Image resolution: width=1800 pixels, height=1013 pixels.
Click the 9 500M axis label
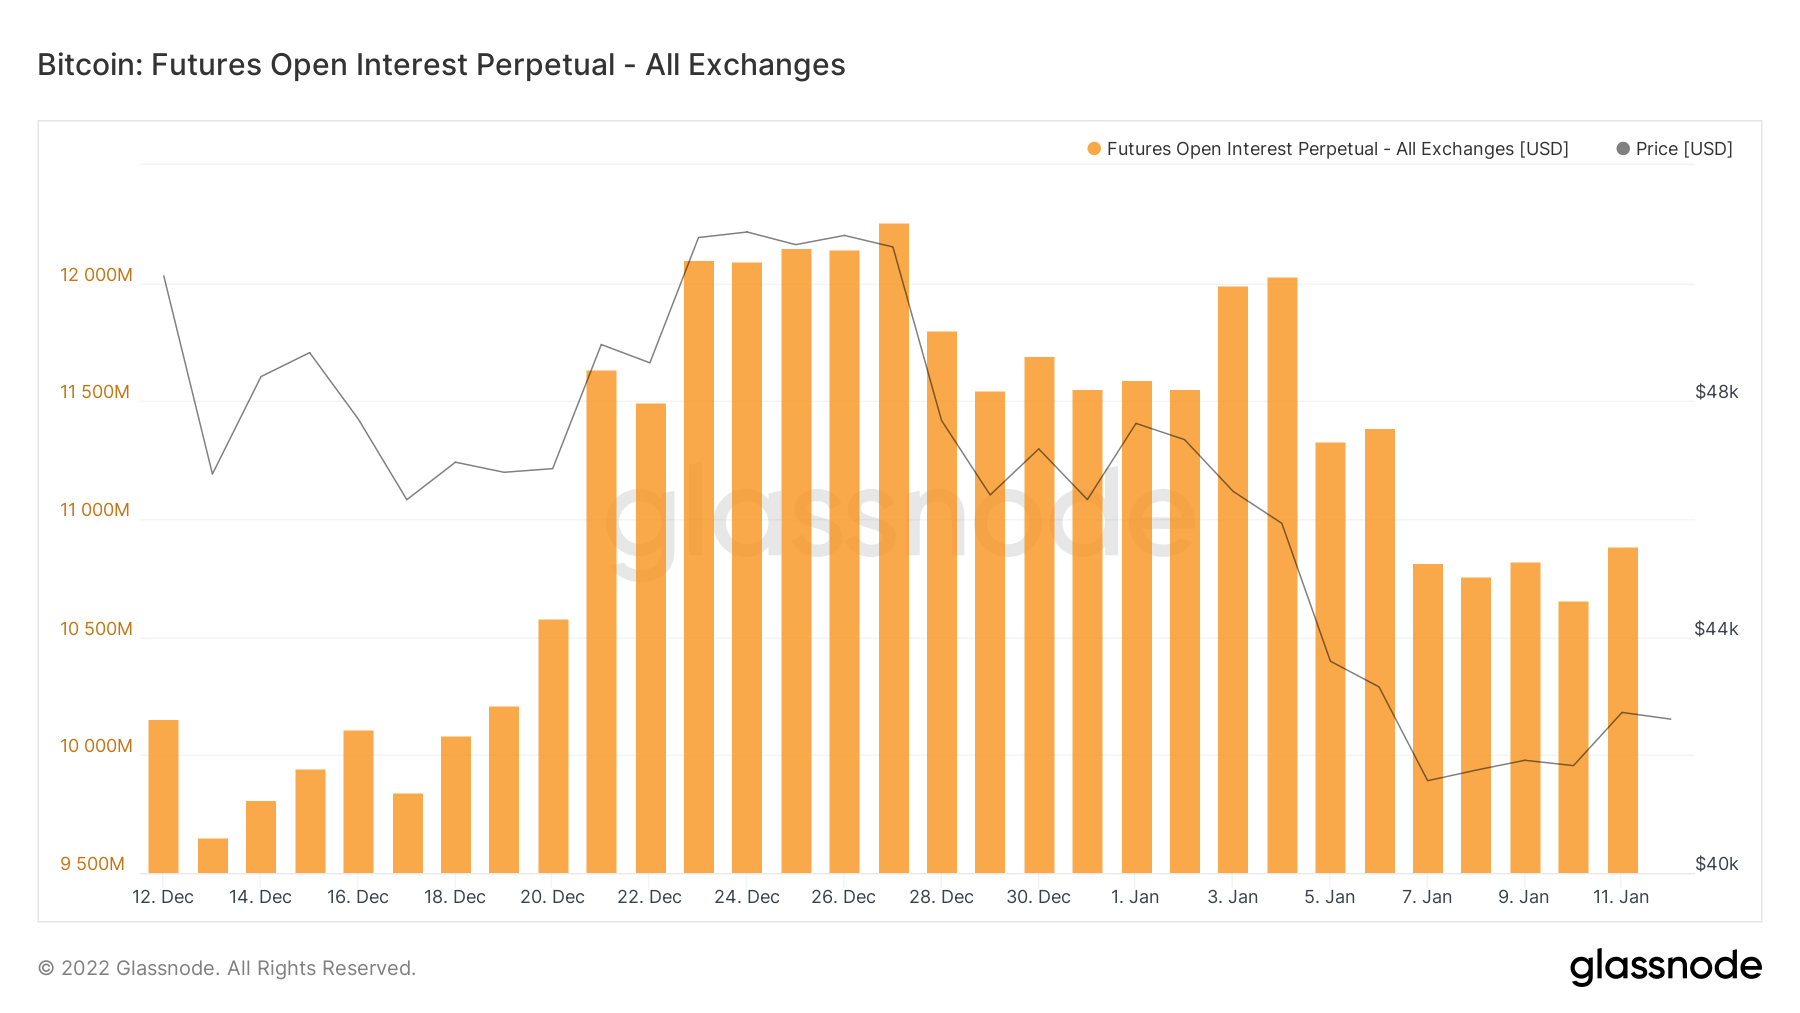[92, 864]
